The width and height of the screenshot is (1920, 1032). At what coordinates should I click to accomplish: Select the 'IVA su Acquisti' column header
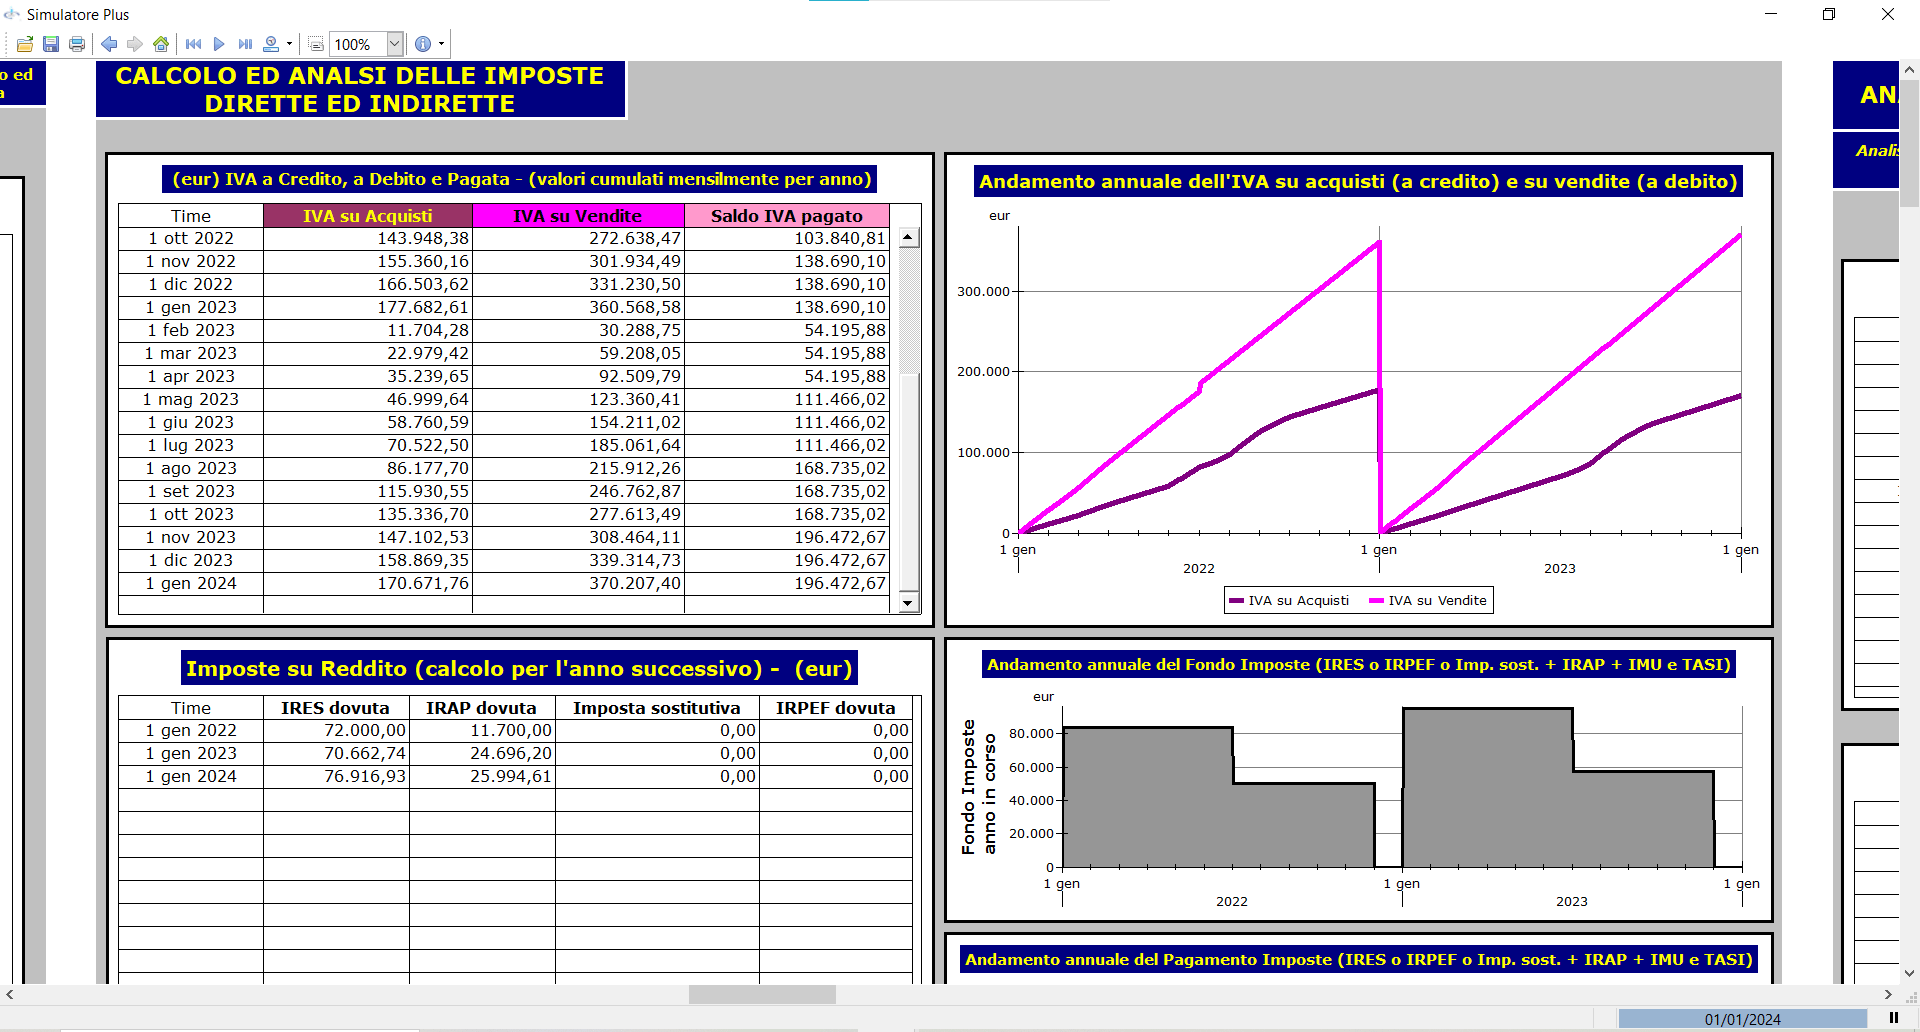click(367, 216)
